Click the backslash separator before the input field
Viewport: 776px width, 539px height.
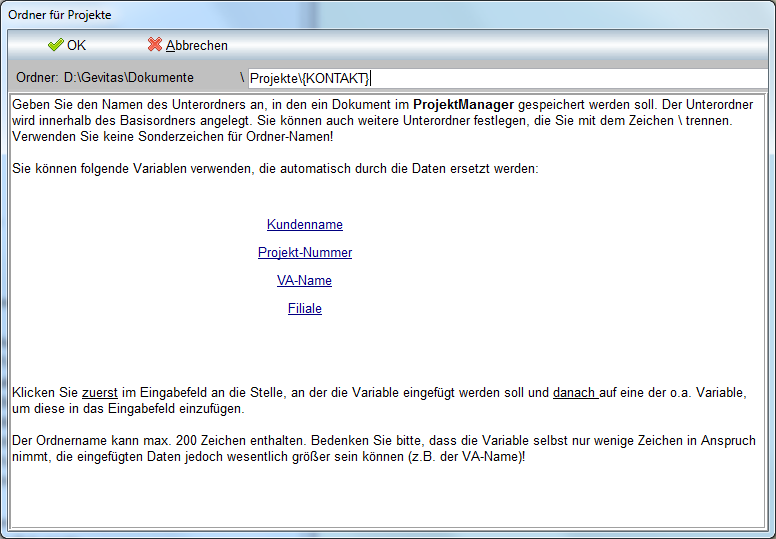coord(242,77)
